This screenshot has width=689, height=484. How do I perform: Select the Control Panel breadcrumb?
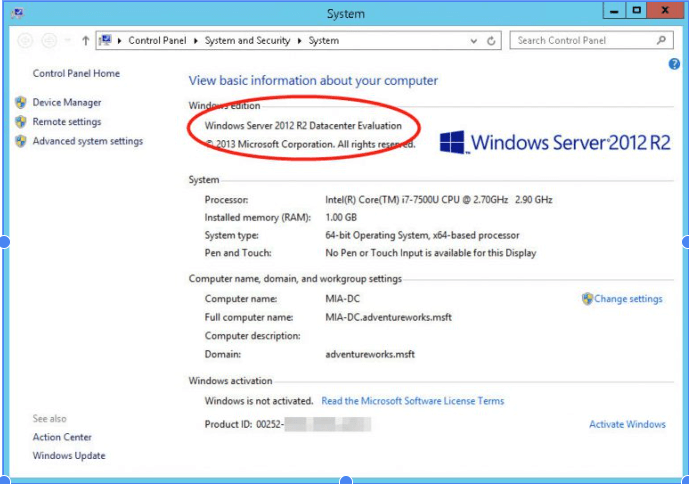(161, 41)
